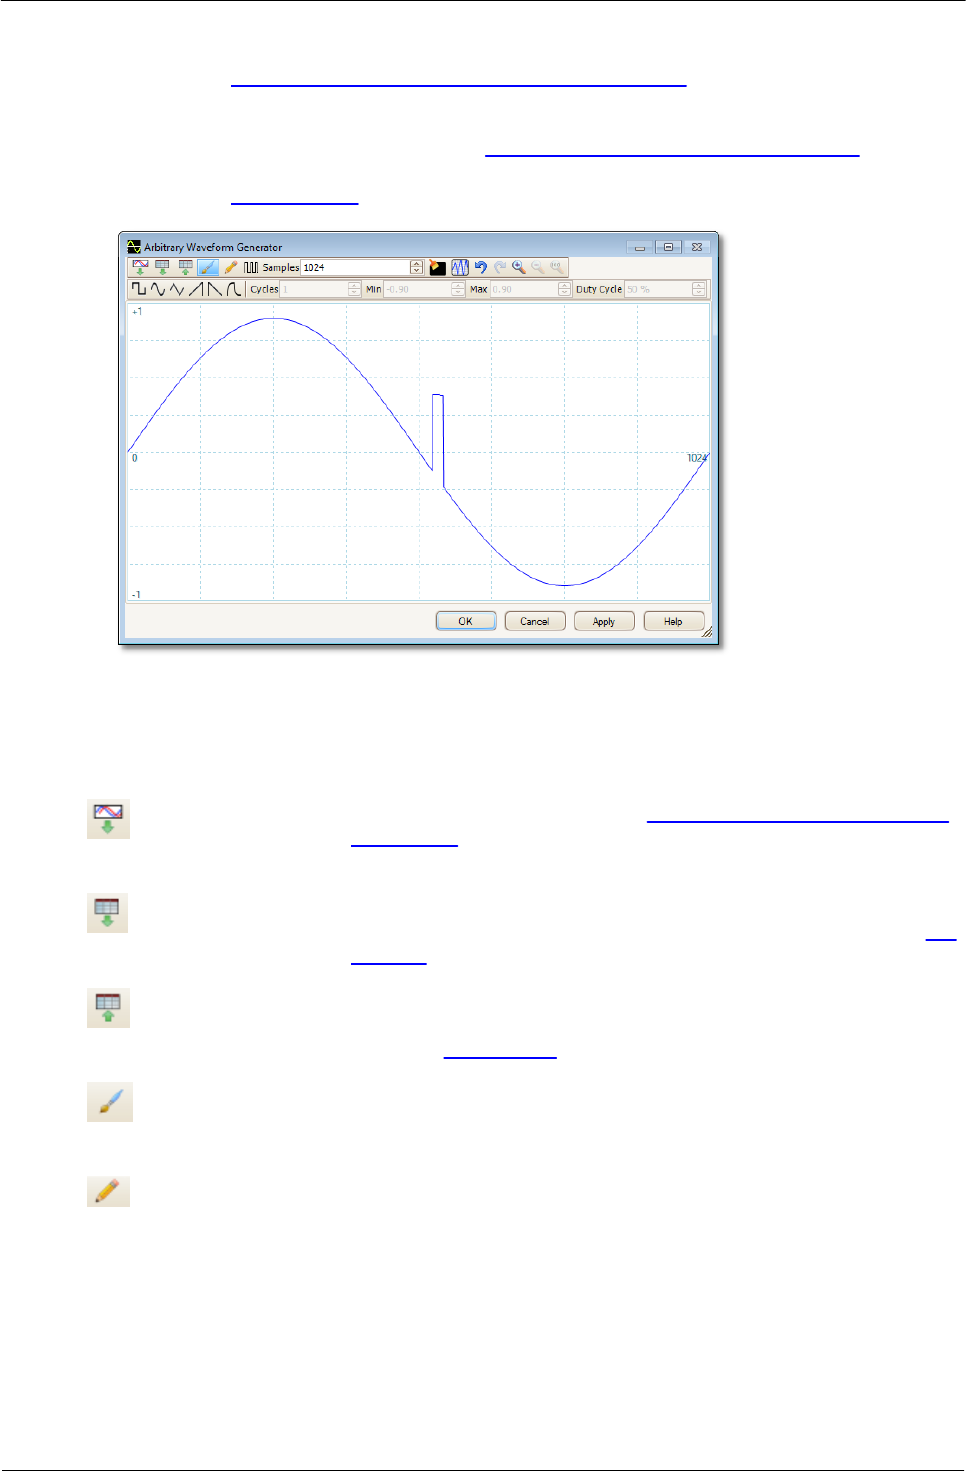Click the Zoom out magnifier icon
966x1471 pixels.
pyautogui.click(x=537, y=267)
